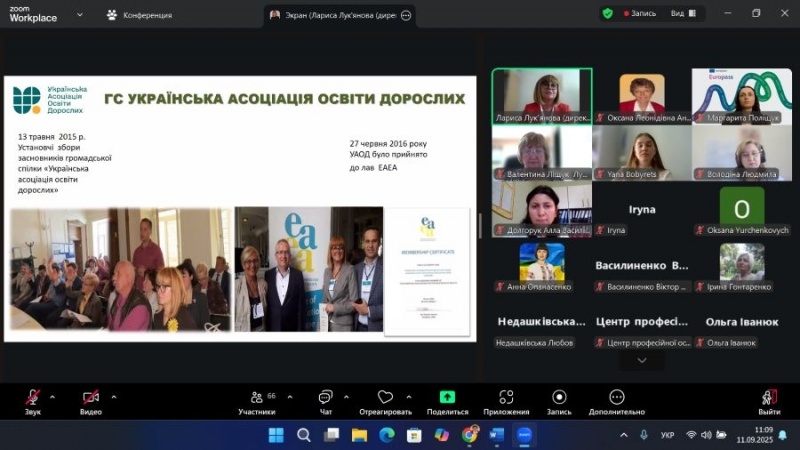Unmute the microphone with Звук button
The image size is (800, 450).
click(x=33, y=398)
